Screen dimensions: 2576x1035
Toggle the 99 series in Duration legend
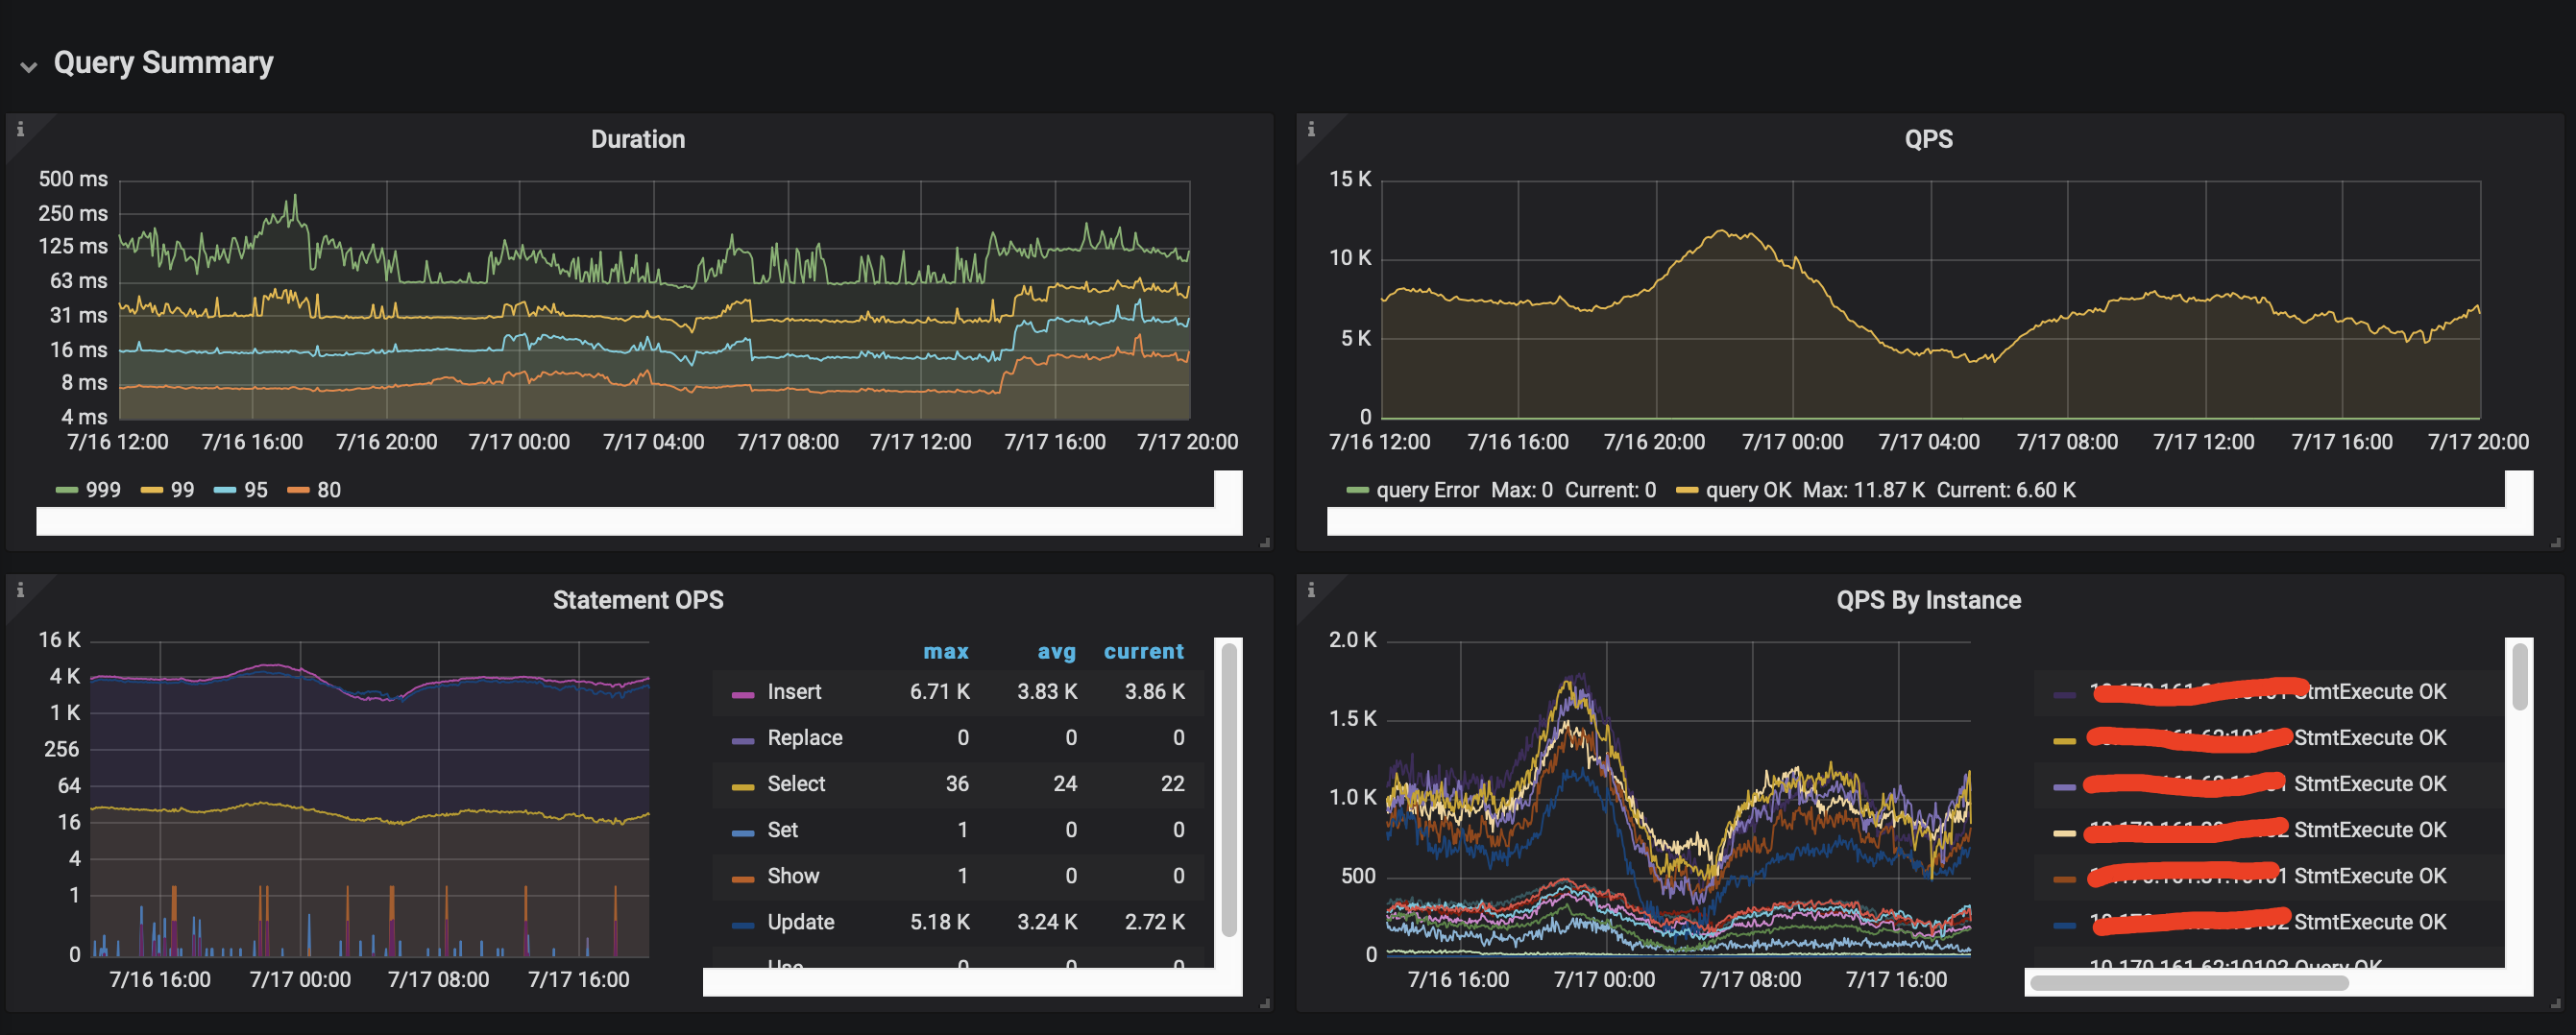coord(182,490)
